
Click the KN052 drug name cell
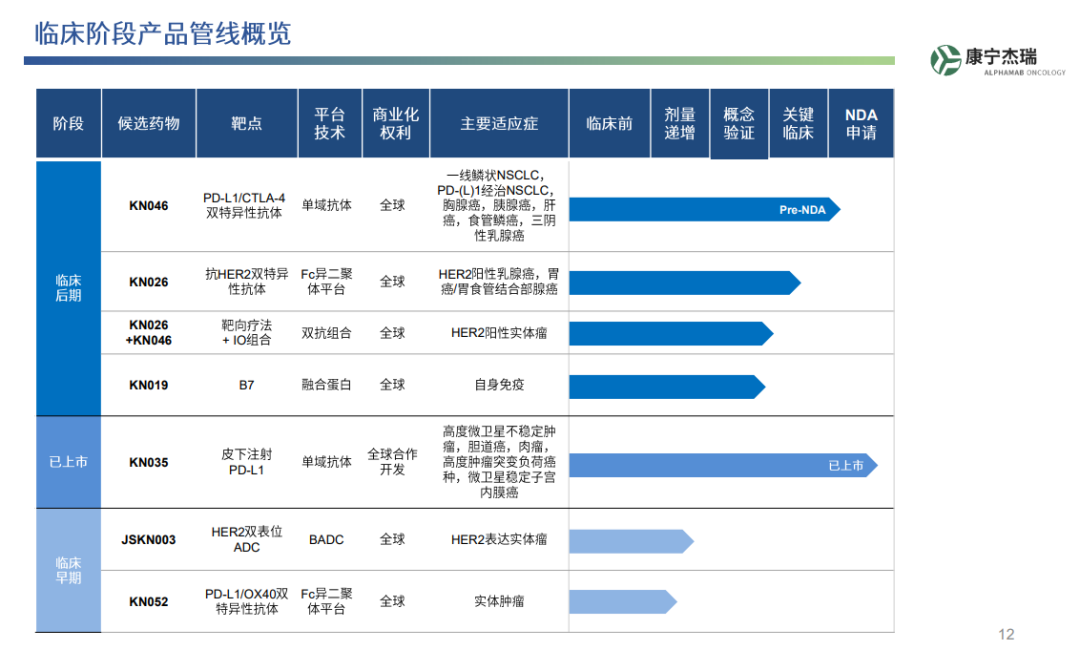149,601
